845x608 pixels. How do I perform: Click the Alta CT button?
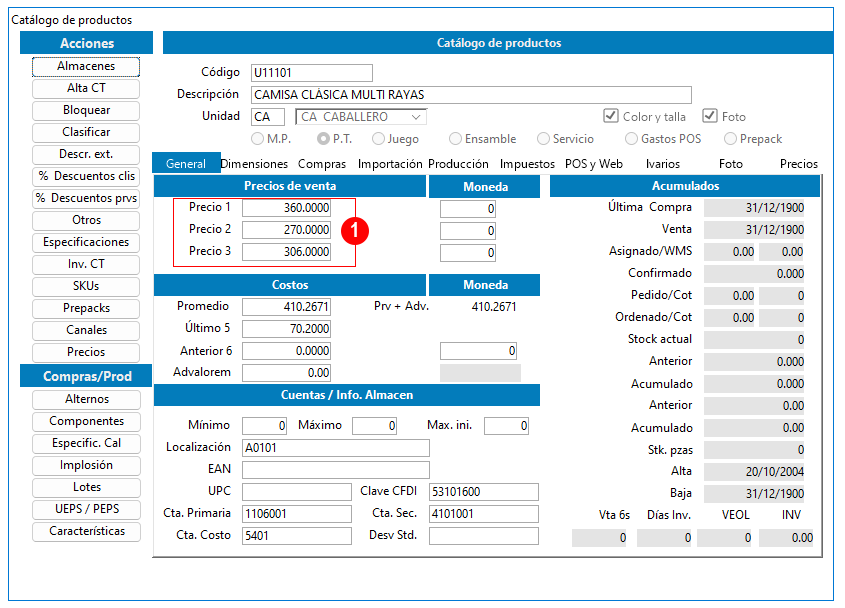(x=86, y=88)
